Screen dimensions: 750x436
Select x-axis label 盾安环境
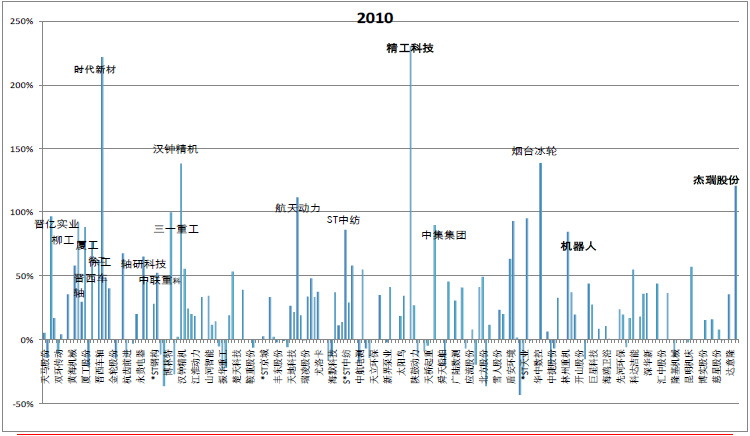click(511, 367)
